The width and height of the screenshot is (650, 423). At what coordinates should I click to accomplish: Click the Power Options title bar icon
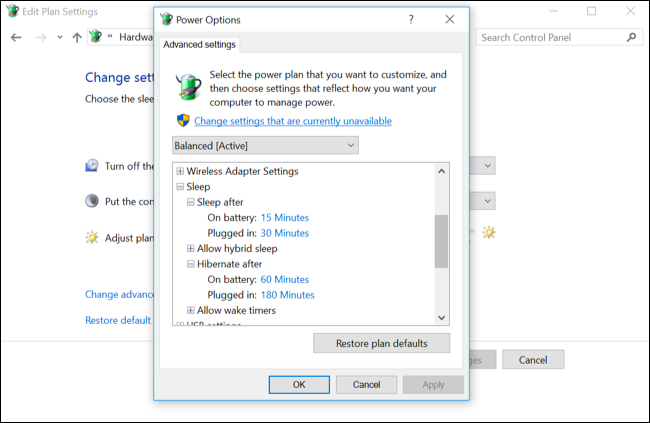[166, 19]
